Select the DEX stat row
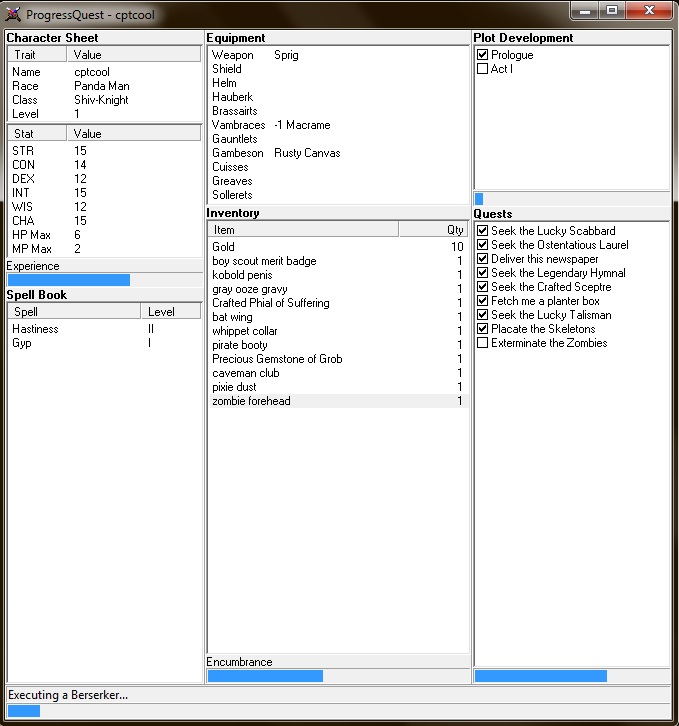Image resolution: width=679 pixels, height=726 pixels. pos(104,179)
